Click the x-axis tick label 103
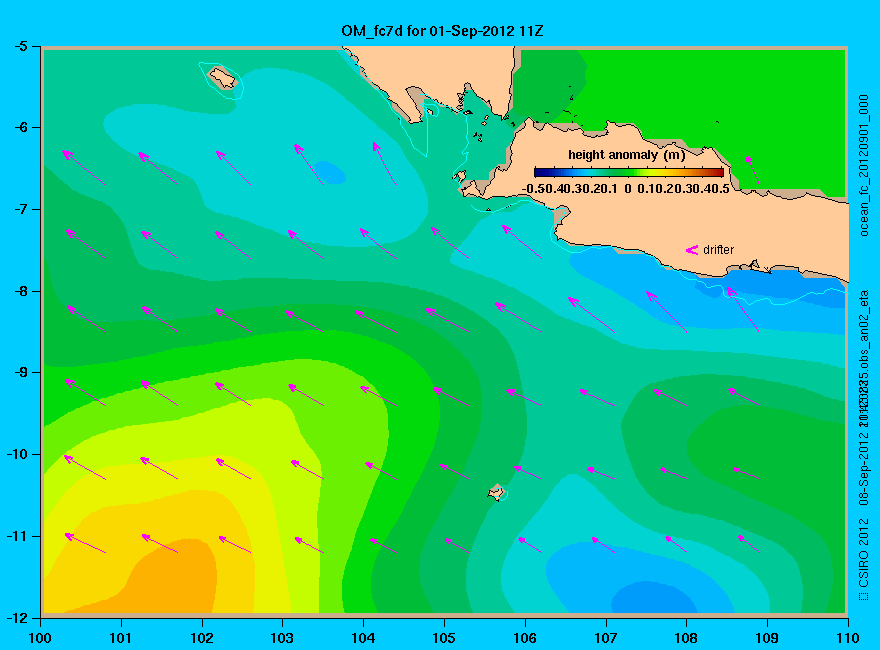 pyautogui.click(x=282, y=638)
